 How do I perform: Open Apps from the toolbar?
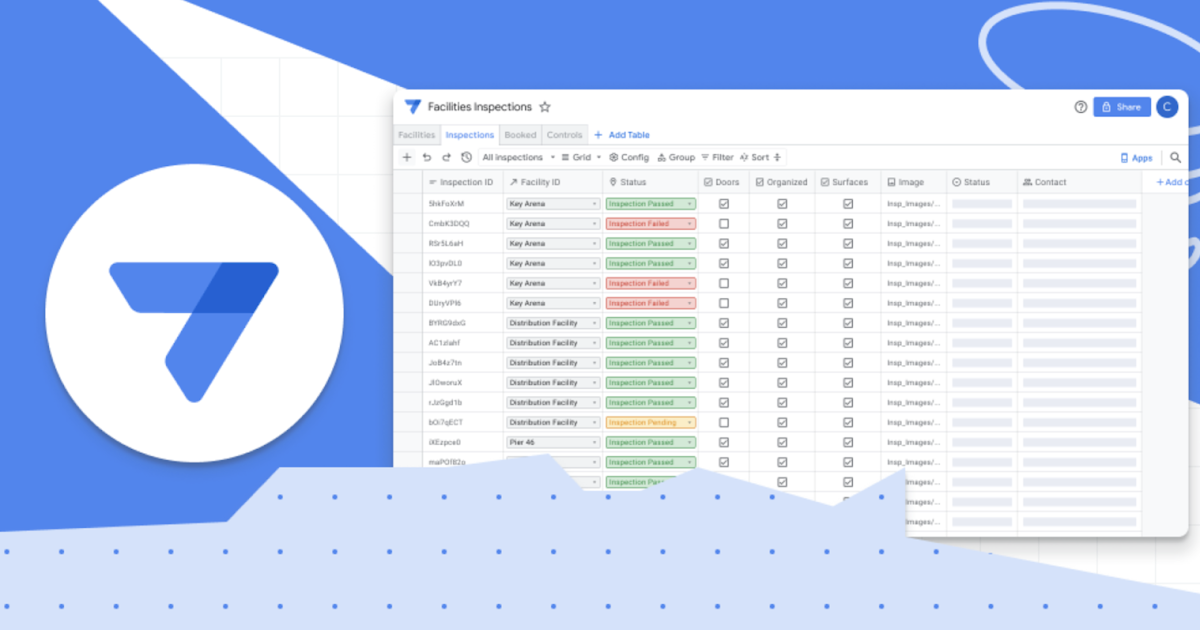point(1136,158)
